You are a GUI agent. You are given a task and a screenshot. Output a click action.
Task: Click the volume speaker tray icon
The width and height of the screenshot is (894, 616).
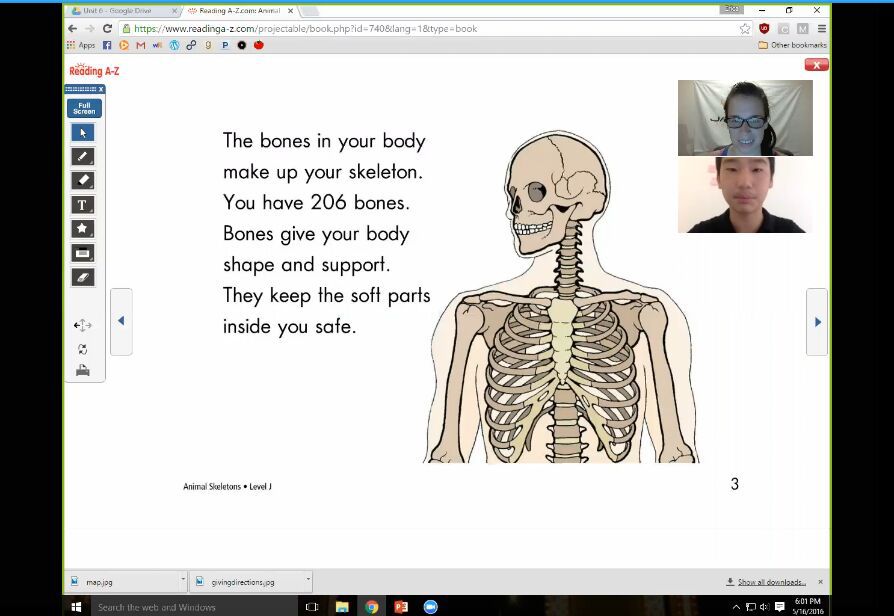click(764, 607)
